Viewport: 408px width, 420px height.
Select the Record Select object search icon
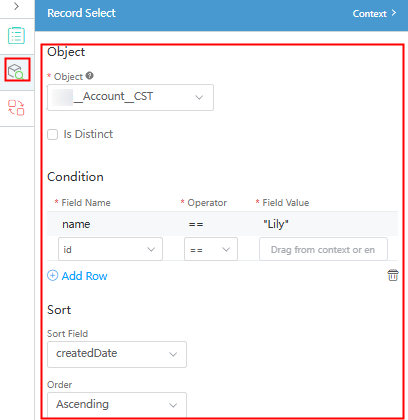16,71
